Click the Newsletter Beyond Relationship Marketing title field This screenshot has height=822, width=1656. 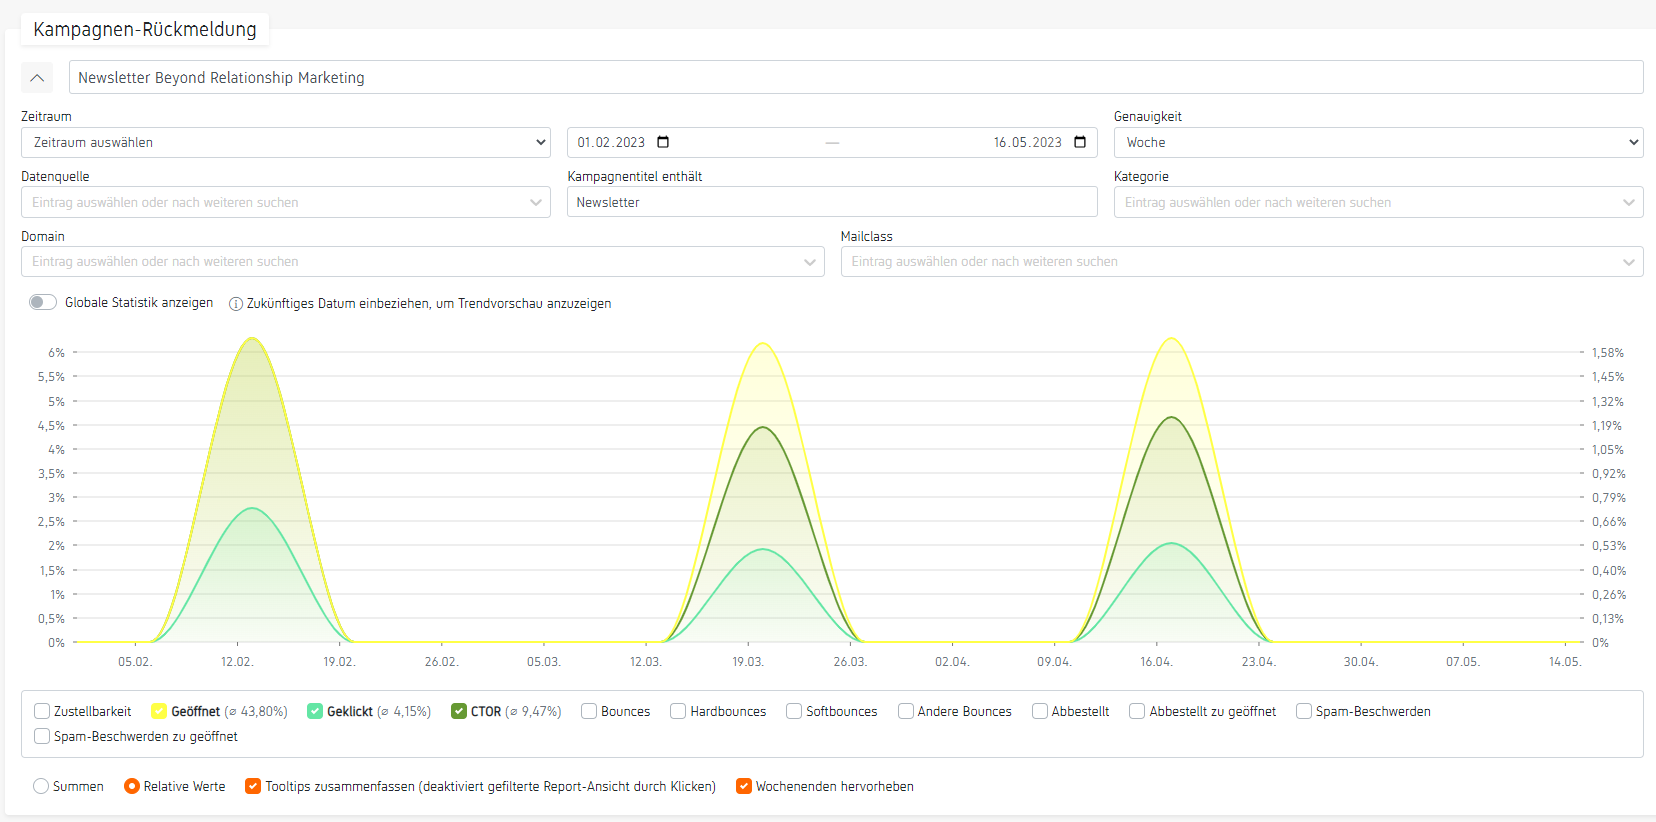tap(855, 78)
